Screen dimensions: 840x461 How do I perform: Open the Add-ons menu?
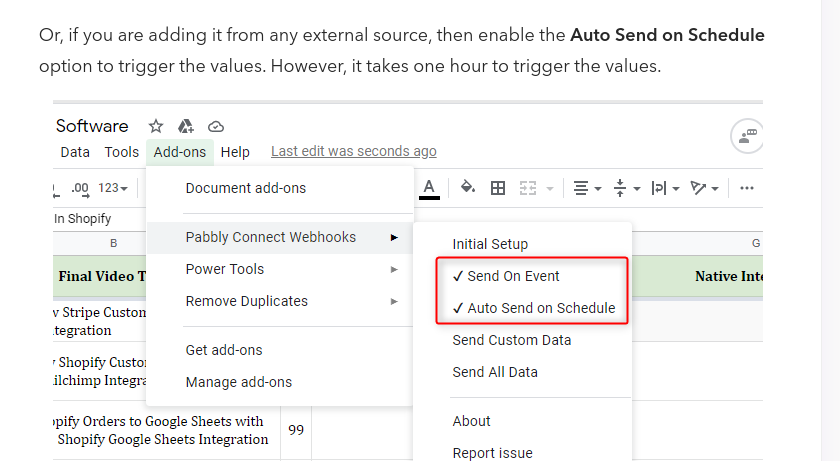tap(179, 152)
